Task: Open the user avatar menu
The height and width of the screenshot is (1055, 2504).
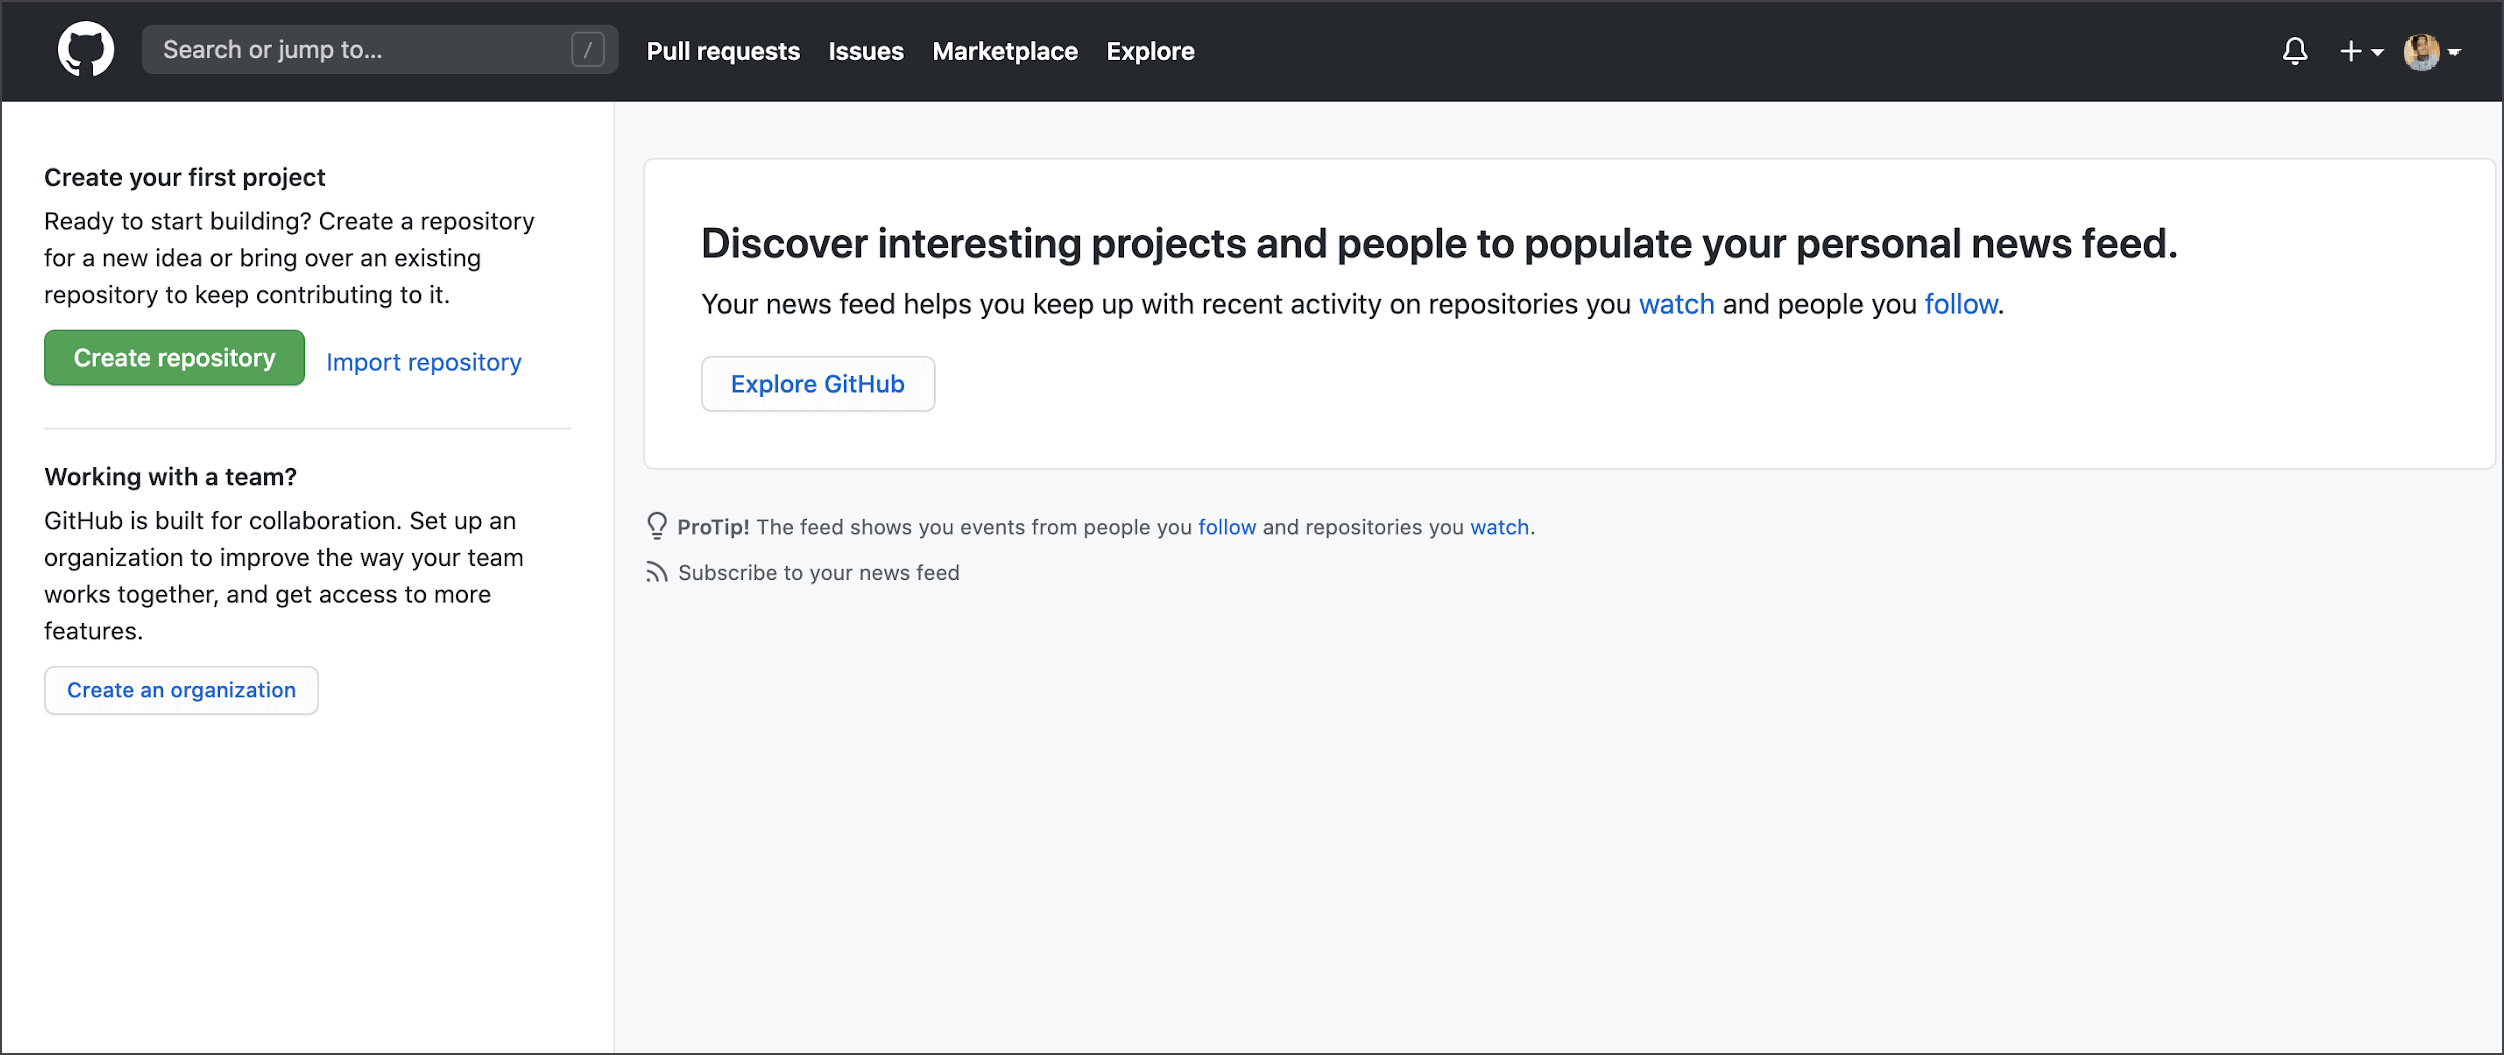Action: (2432, 52)
